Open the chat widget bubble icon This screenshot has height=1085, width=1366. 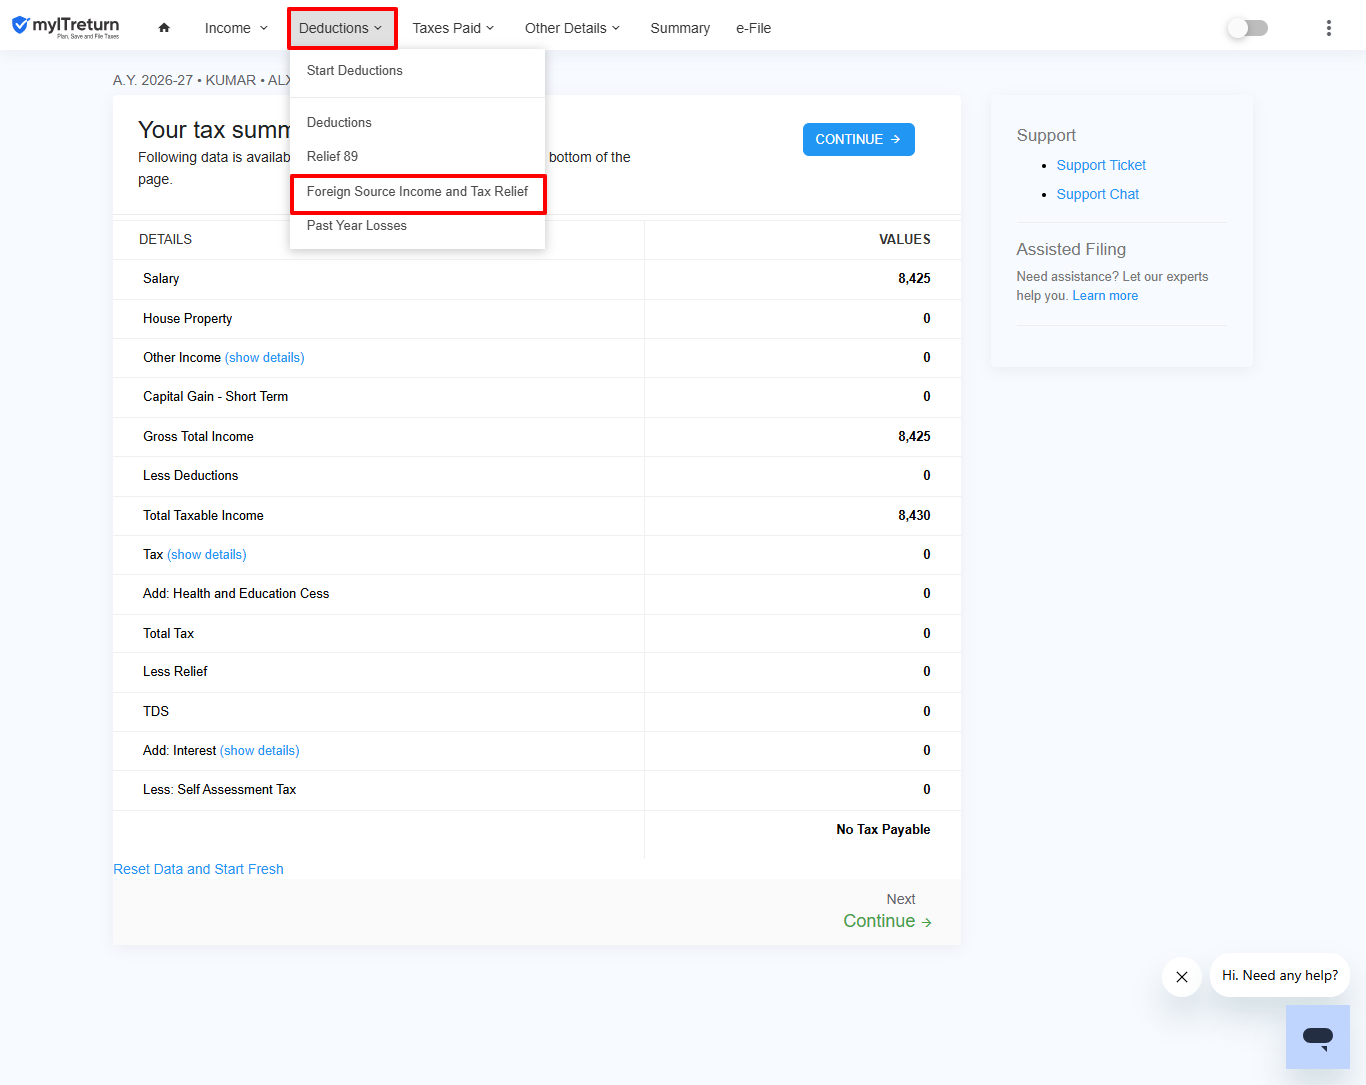pos(1317,1037)
